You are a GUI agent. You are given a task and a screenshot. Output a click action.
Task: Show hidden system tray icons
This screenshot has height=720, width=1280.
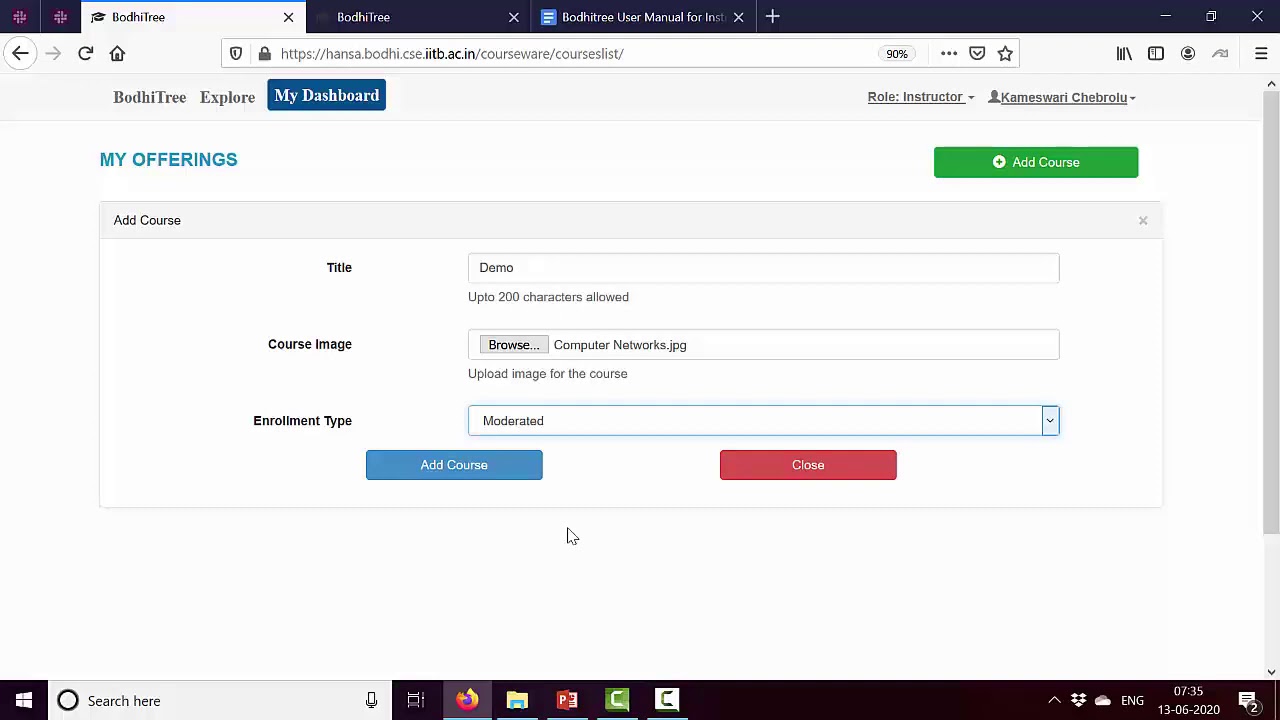[x=1054, y=701]
